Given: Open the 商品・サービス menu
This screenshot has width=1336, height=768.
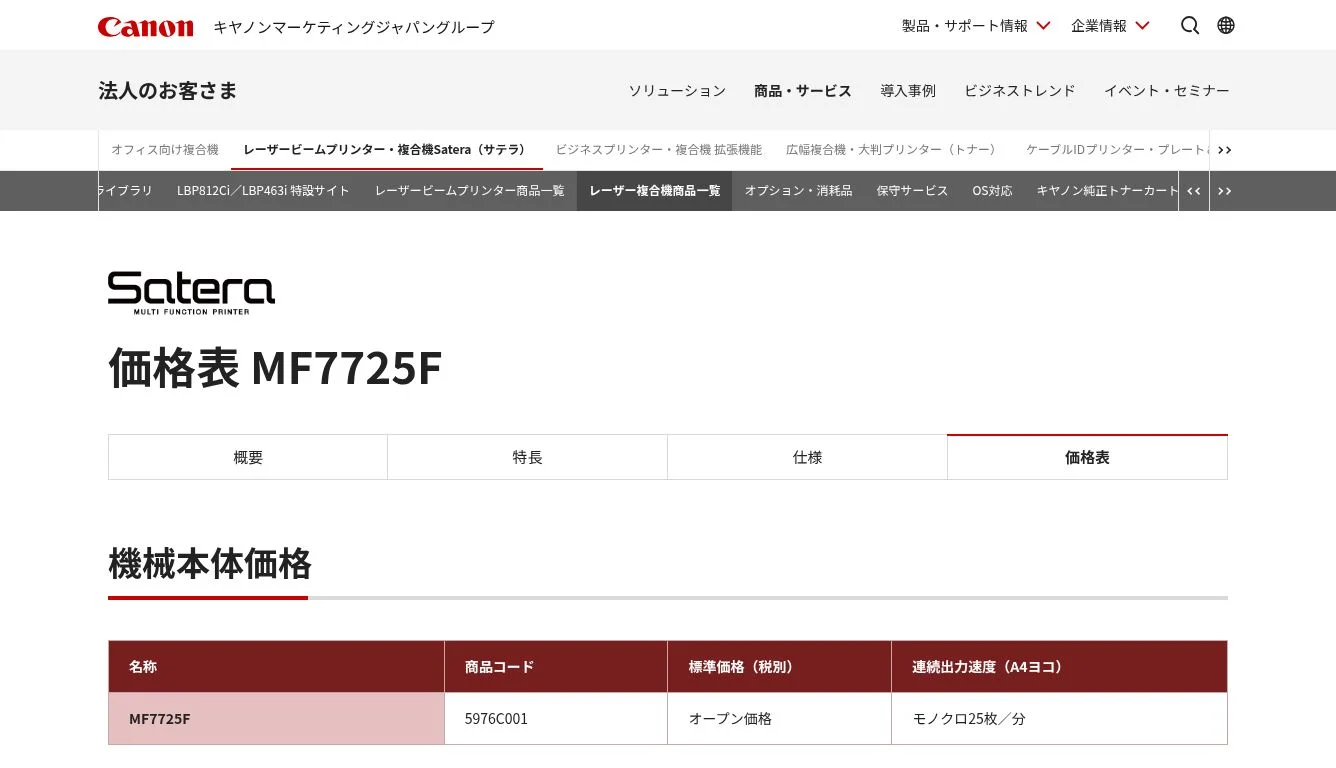Looking at the screenshot, I should coord(802,91).
